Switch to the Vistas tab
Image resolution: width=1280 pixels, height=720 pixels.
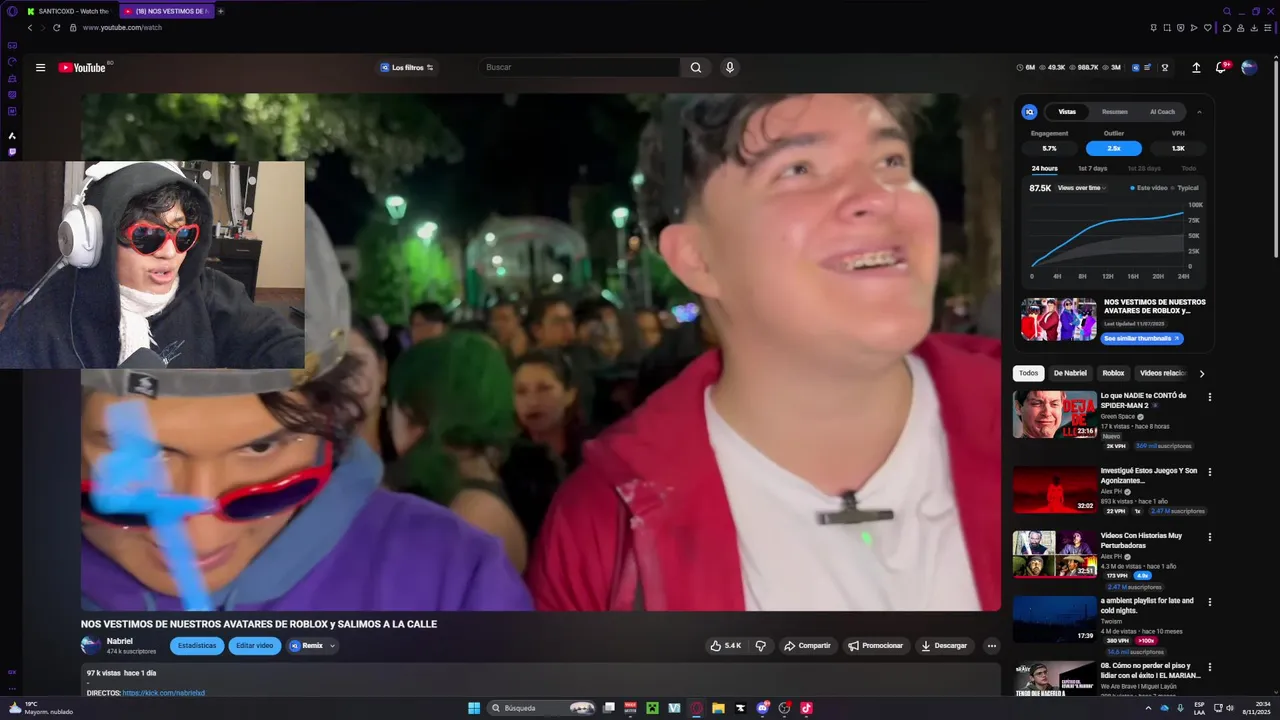click(x=1067, y=112)
